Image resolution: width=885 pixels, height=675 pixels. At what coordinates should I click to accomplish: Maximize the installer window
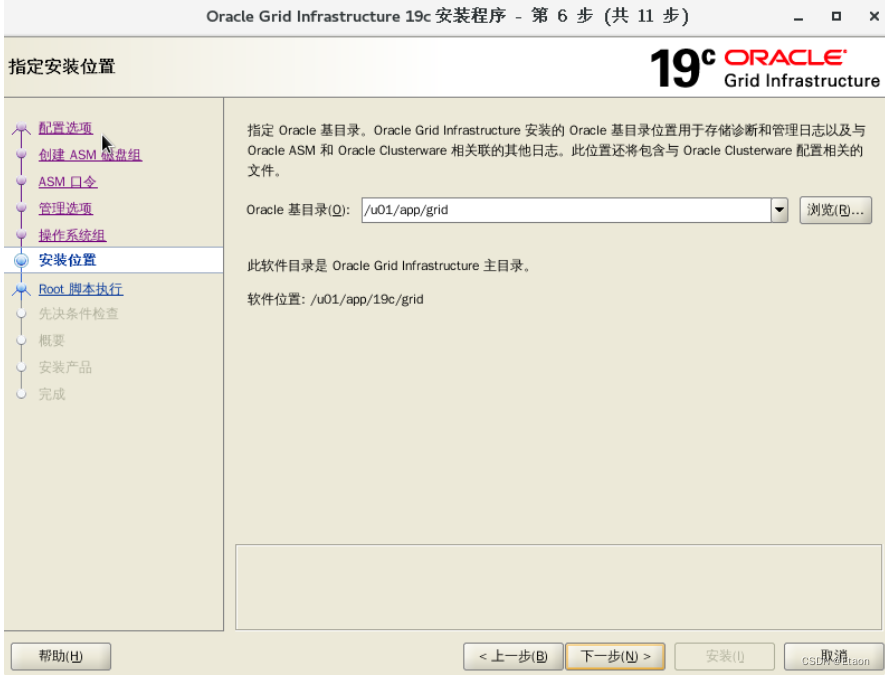[x=836, y=16]
